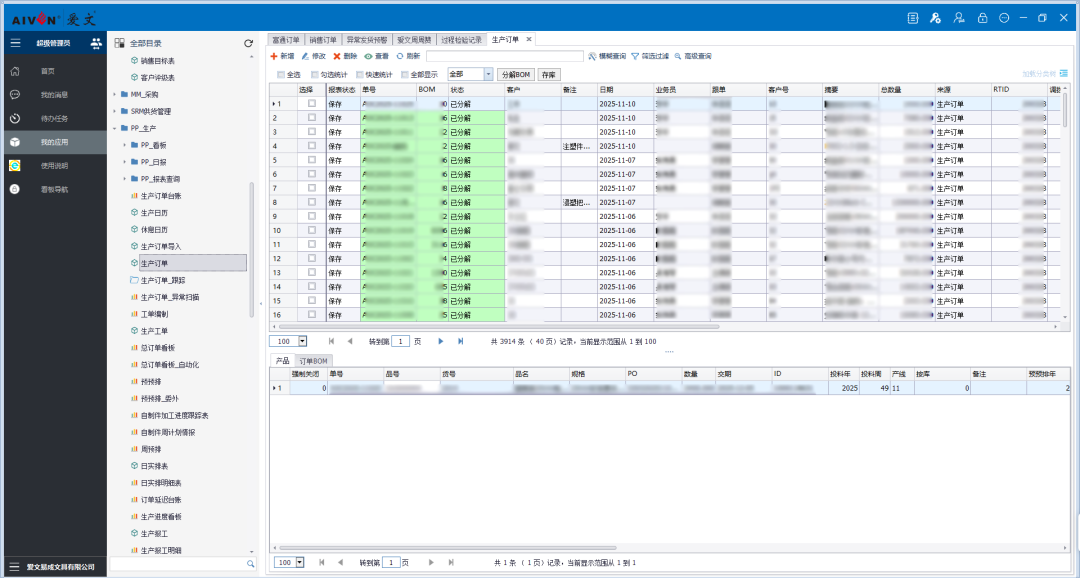Screen dimensions: 1080x578
Task: Toggle the 全部显示 checkbox
Action: [404, 74]
